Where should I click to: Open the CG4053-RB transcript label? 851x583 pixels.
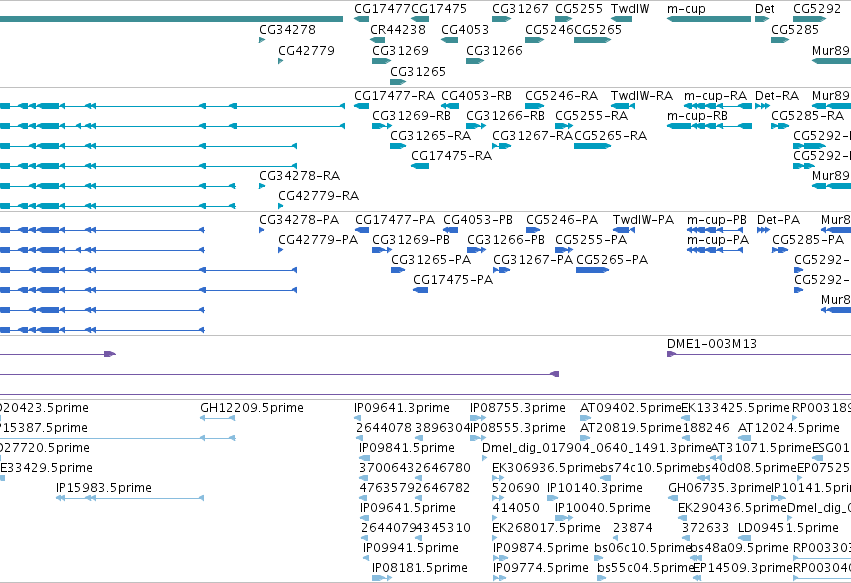(477, 96)
